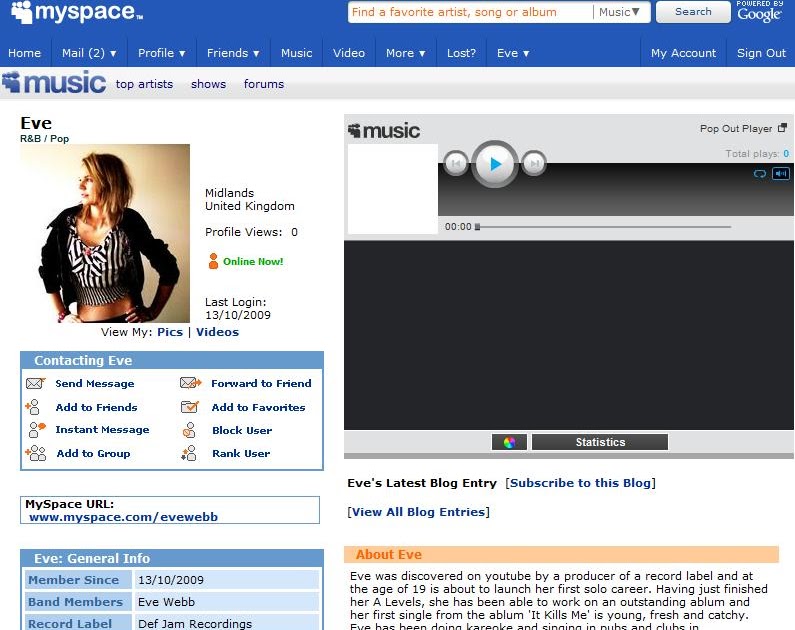
Task: Click the Lost? navigation item
Action: click(x=461, y=53)
